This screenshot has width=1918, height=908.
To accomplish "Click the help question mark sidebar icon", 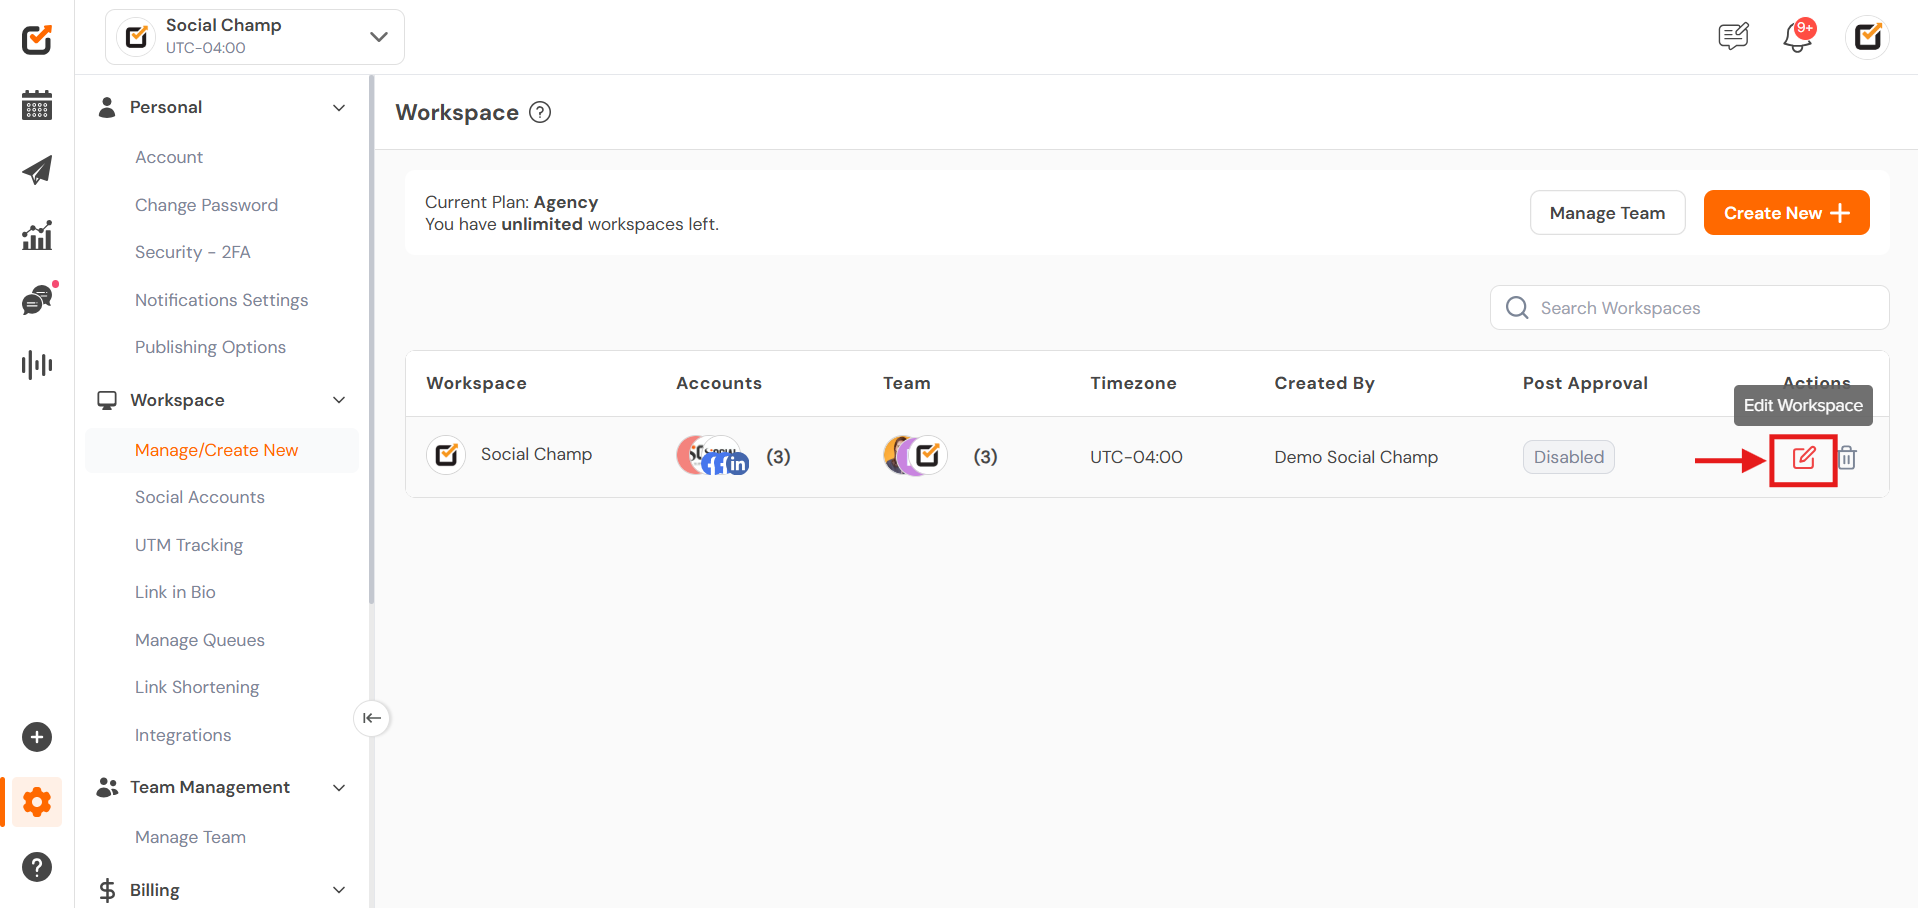I will coord(37,867).
